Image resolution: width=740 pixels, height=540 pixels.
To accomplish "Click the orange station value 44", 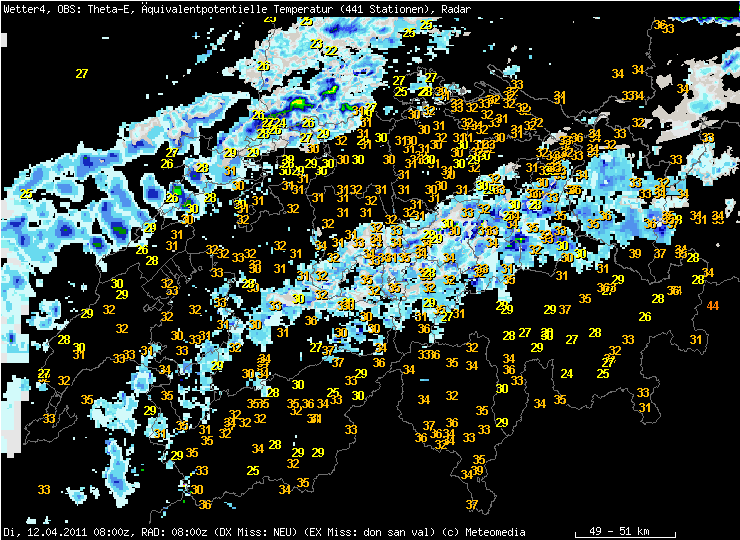I will pos(713,306).
